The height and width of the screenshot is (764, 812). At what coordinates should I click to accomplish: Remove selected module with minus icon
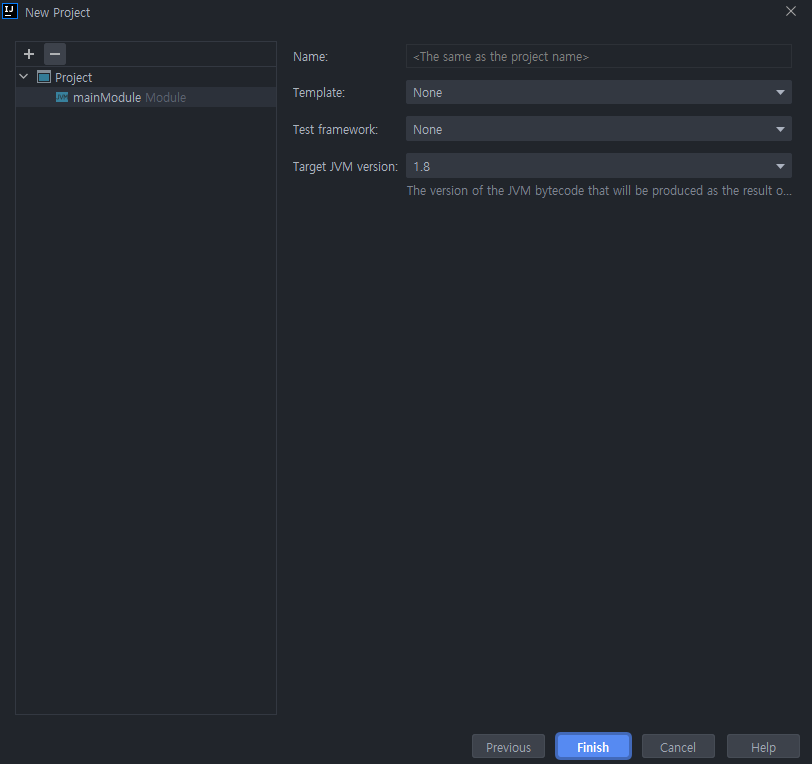55,54
